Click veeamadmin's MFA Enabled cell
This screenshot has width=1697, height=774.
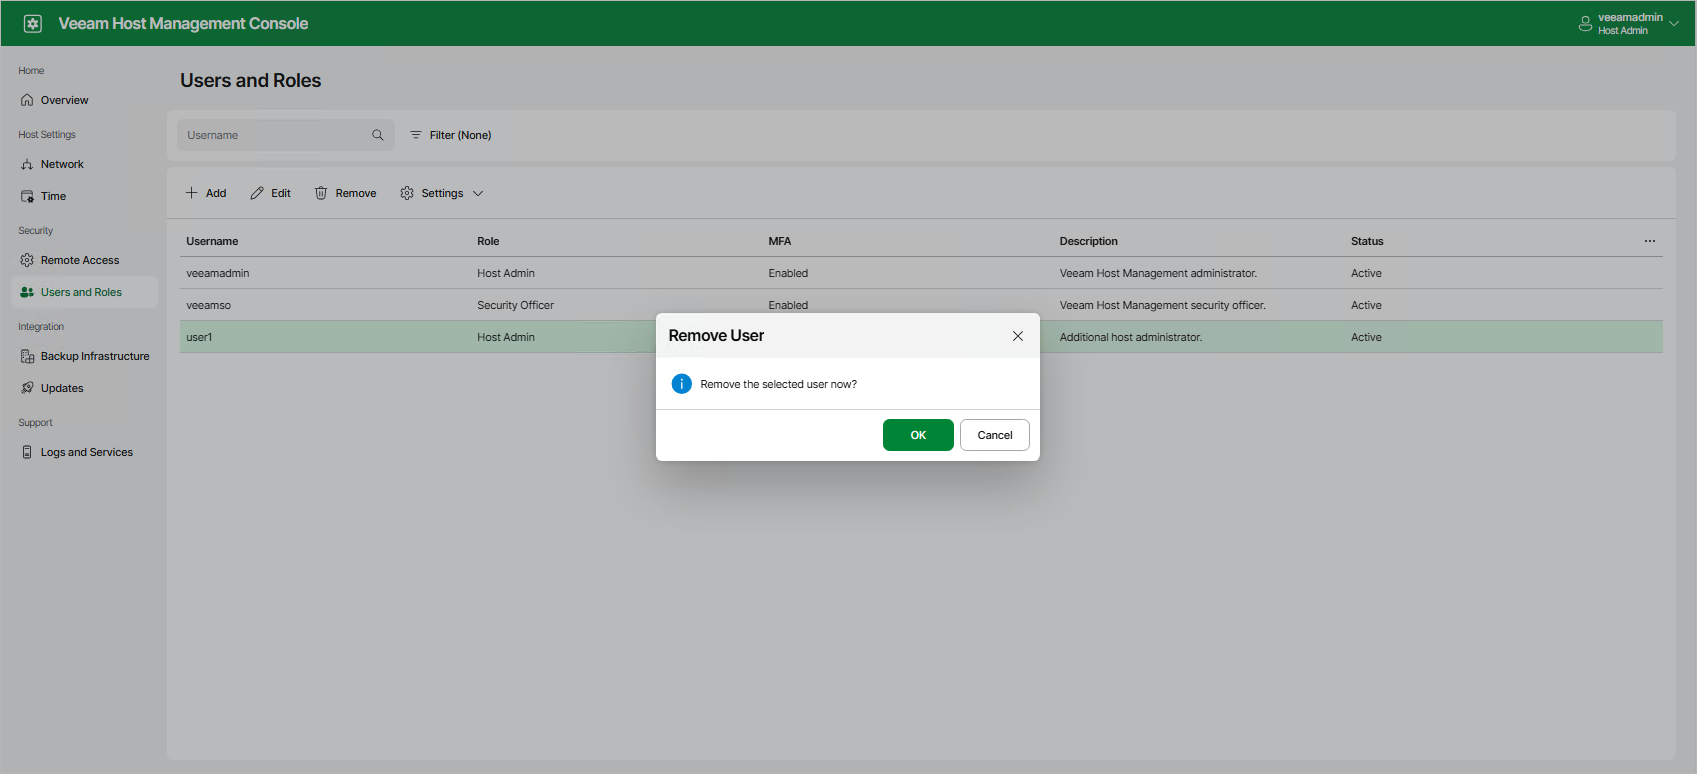tap(788, 273)
